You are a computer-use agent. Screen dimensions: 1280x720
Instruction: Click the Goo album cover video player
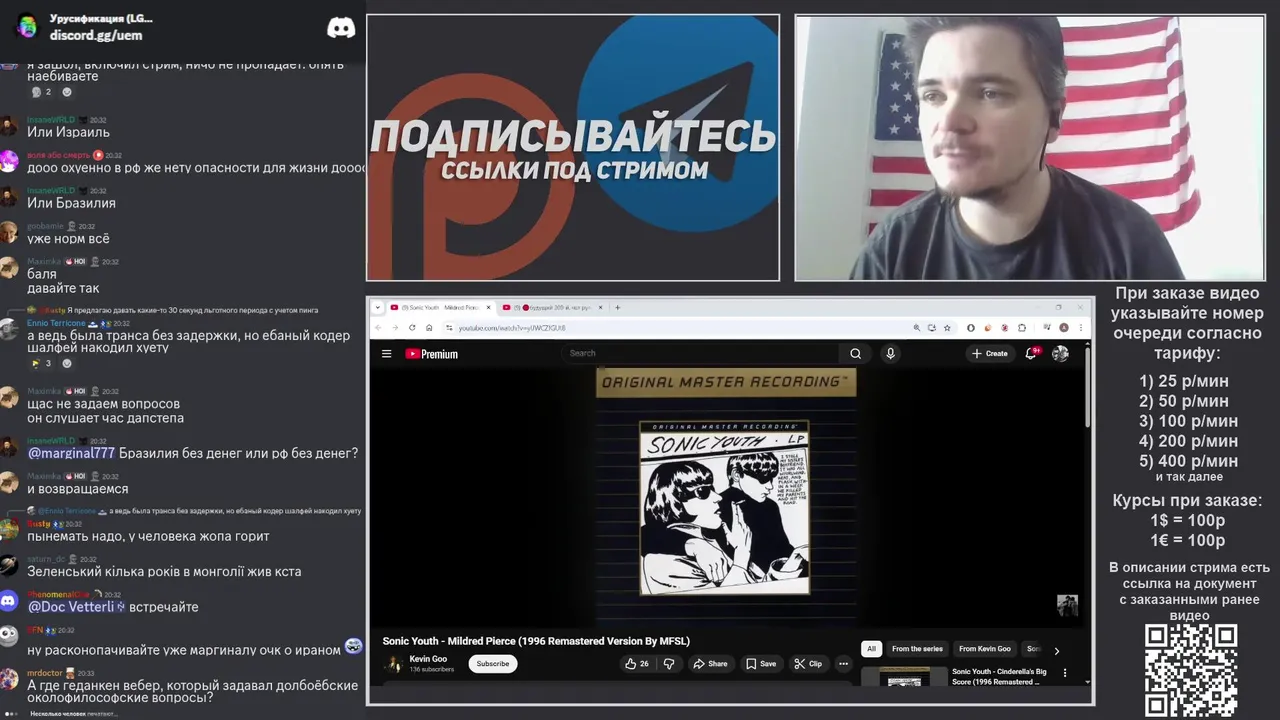pyautogui.click(x=725, y=497)
